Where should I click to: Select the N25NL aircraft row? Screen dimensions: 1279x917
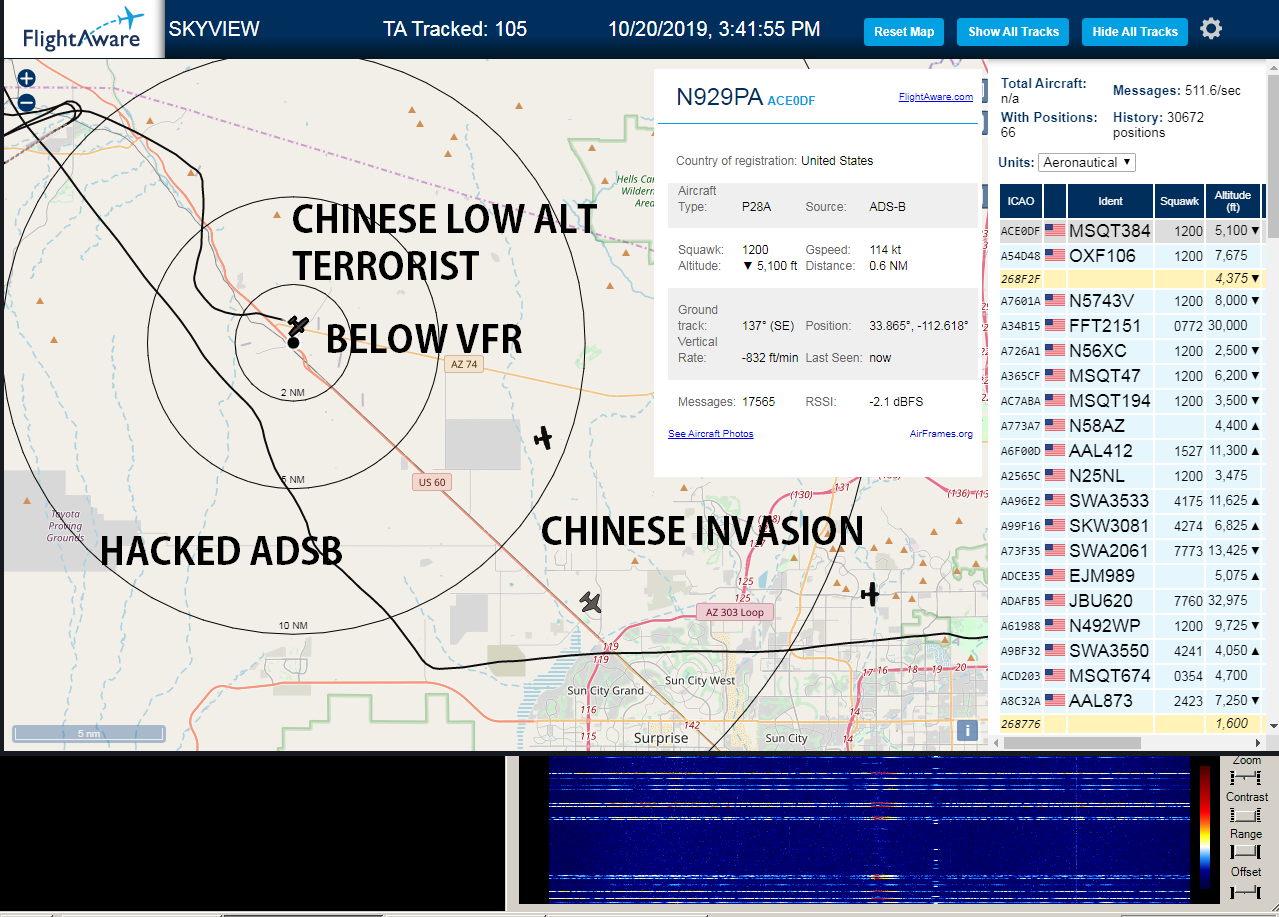point(1131,476)
